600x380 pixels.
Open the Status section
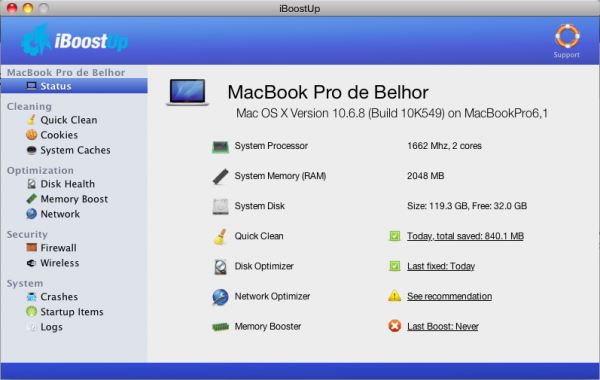click(x=74, y=86)
